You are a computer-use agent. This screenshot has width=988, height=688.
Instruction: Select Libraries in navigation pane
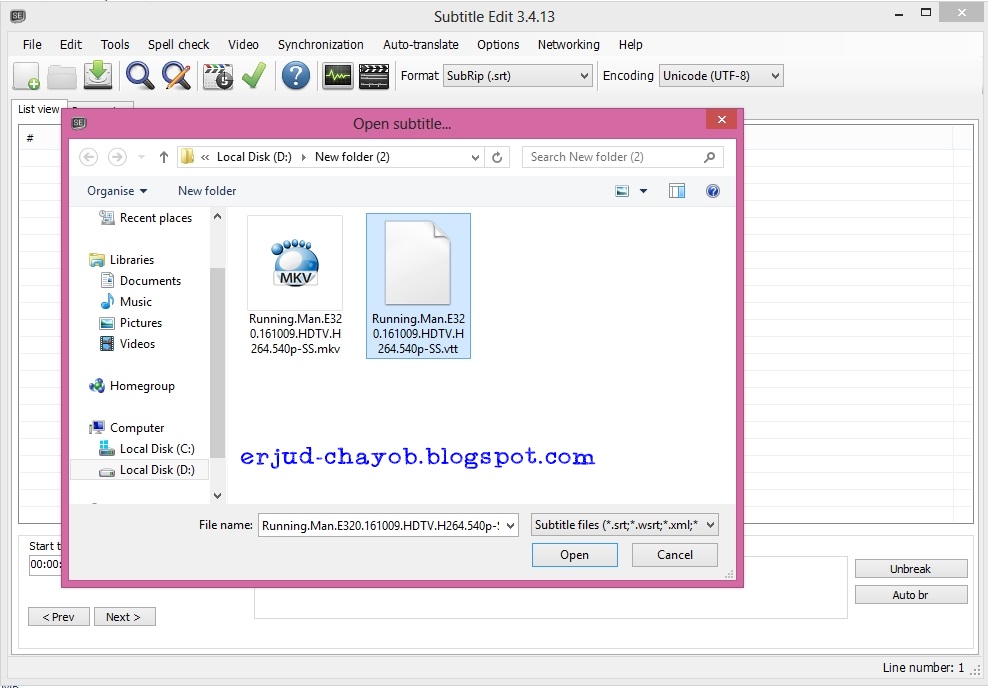(122, 260)
